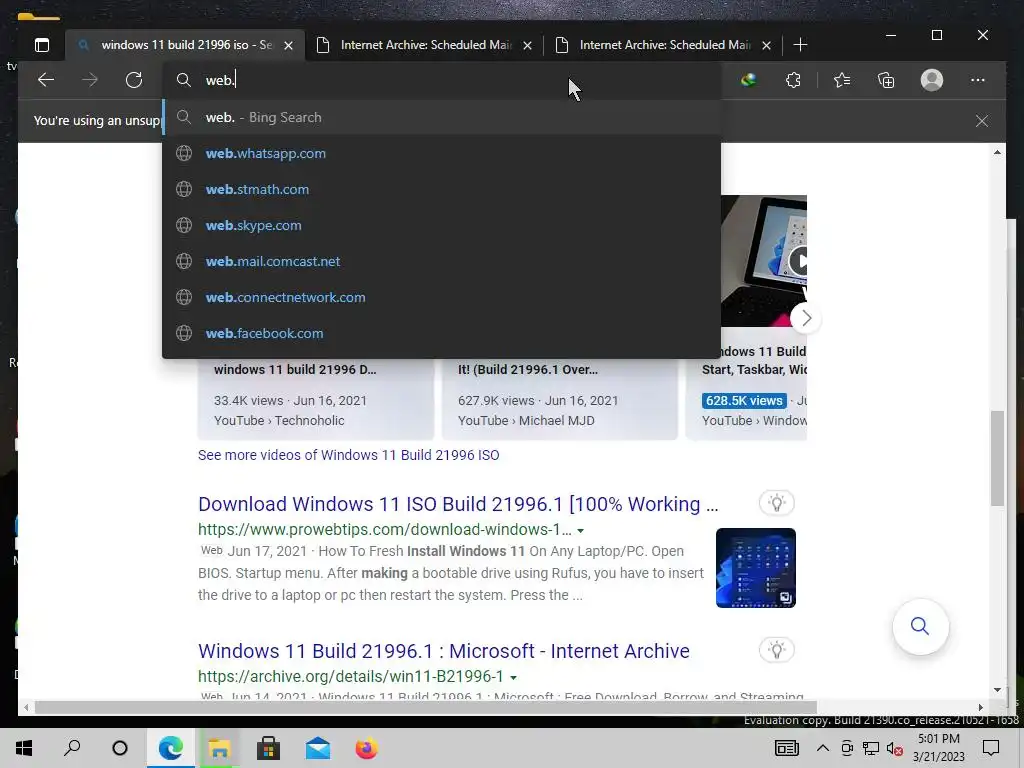Viewport: 1024px width, 768px height.
Task: Click the muted volume tray icon
Action: pyautogui.click(x=895, y=748)
